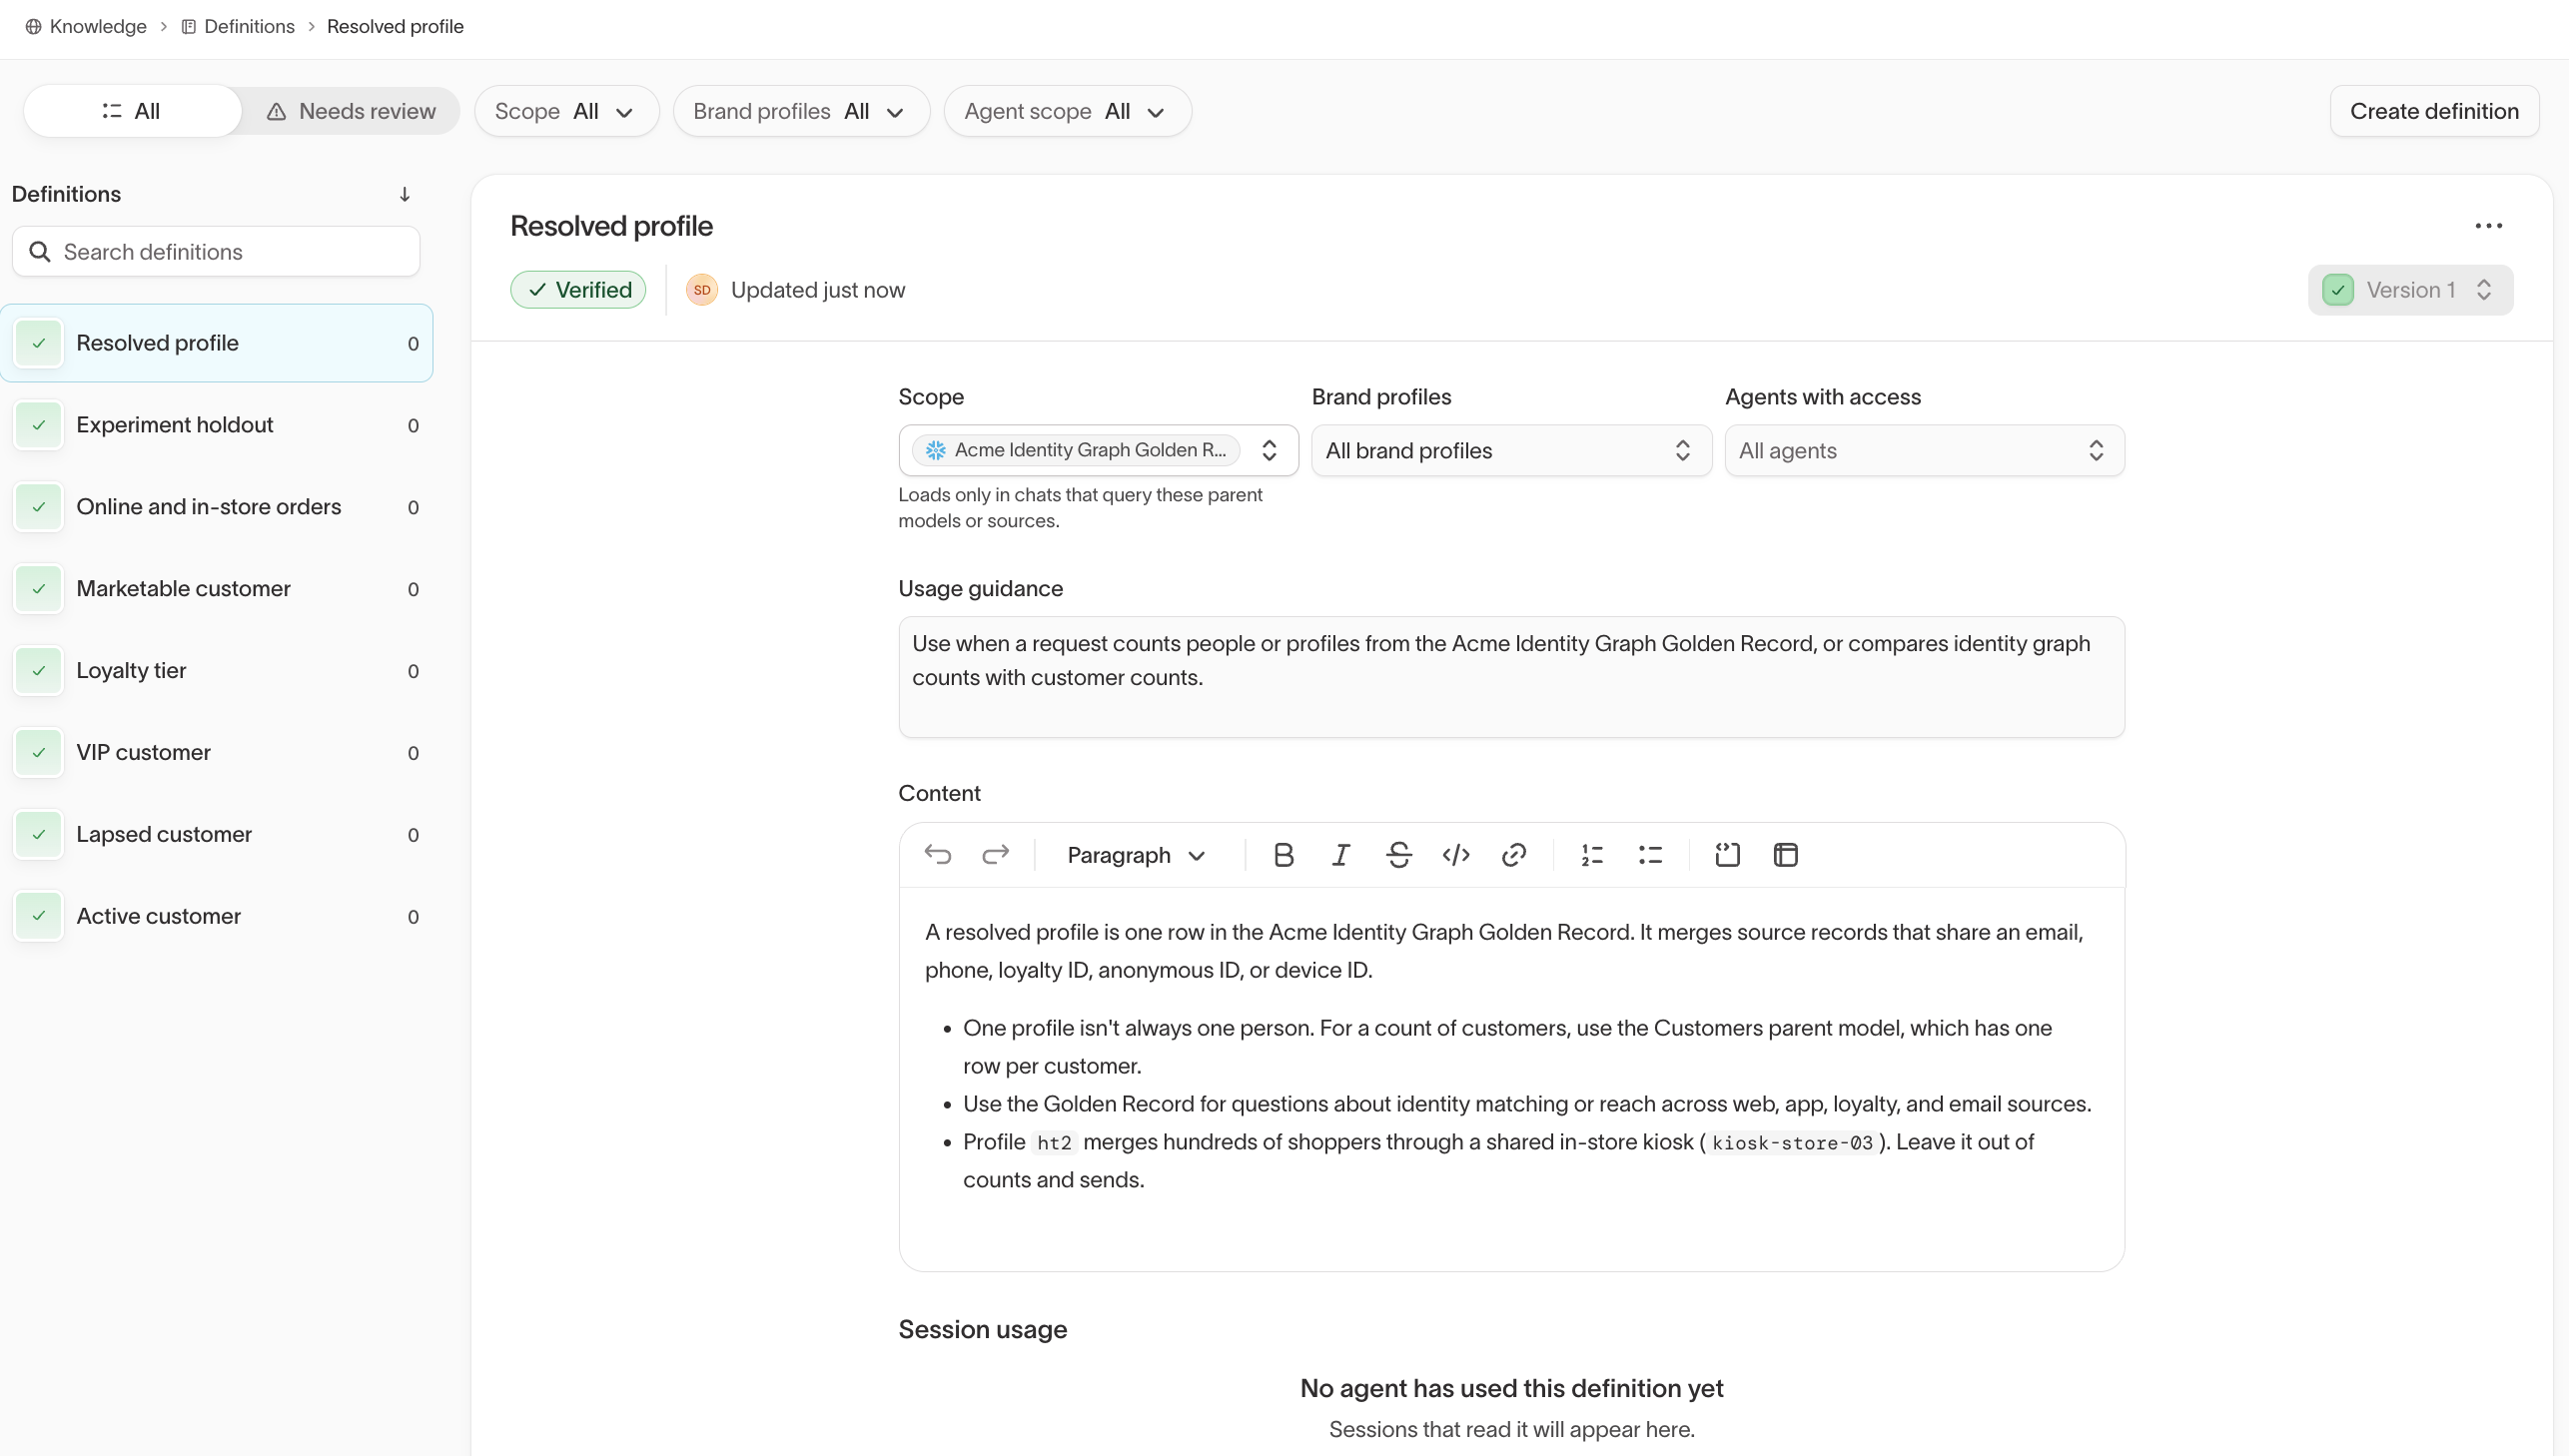Viewport: 2569px width, 1456px height.
Task: Open the Acme Identity Graph scope selector
Action: pos(1098,451)
